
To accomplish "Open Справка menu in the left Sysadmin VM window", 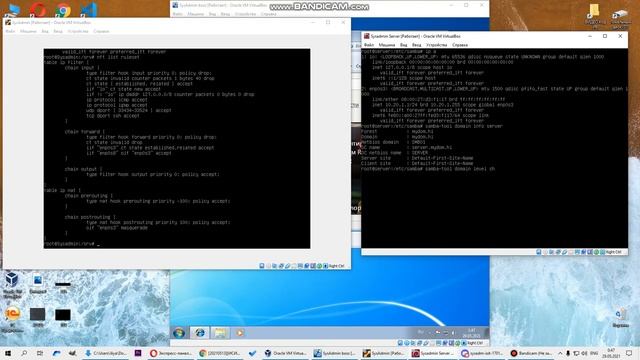I will [x=101, y=31].
